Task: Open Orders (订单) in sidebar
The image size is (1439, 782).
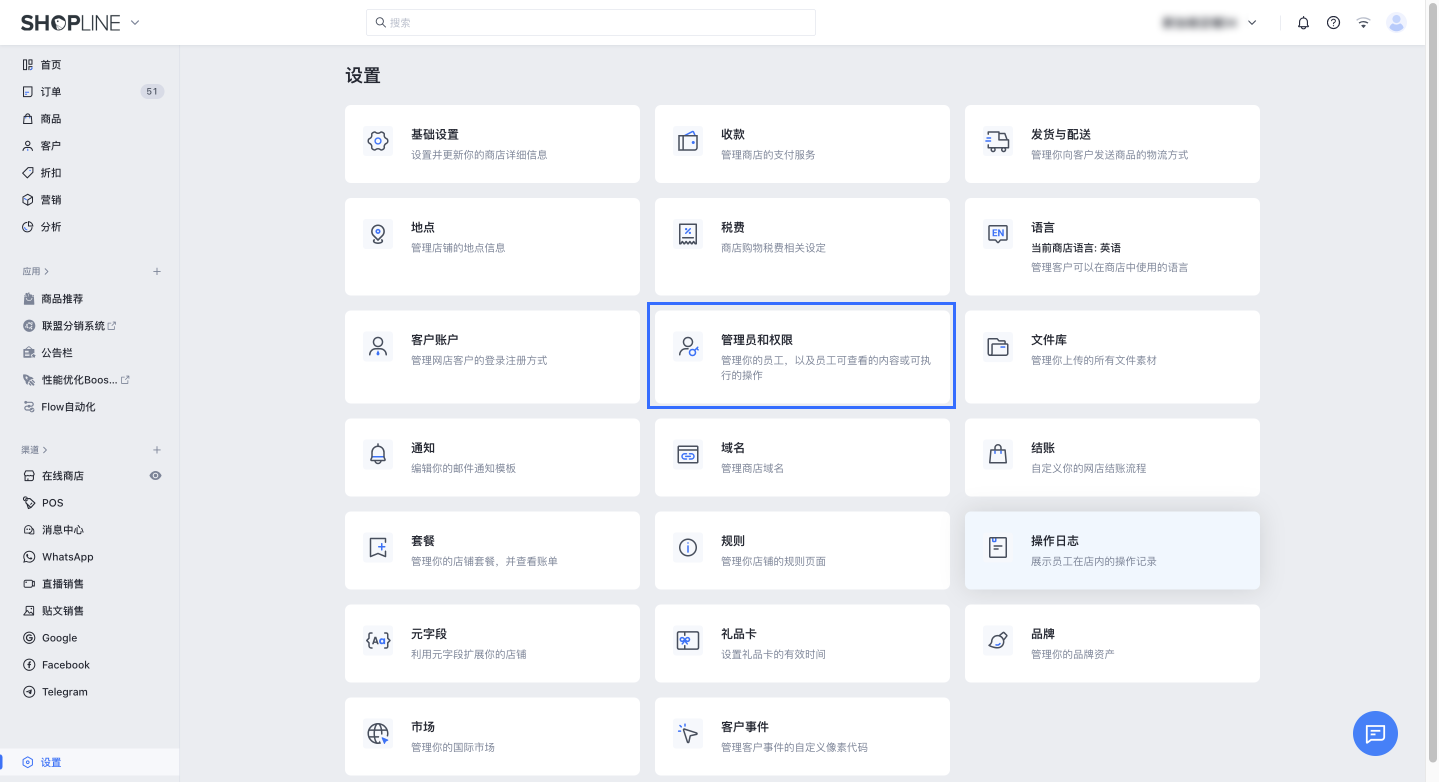Action: (51, 92)
